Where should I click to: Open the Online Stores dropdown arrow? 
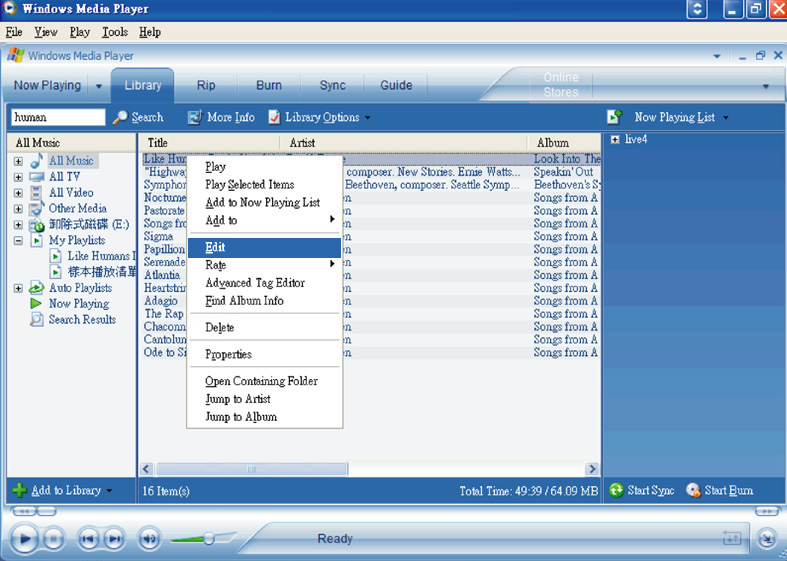[765, 86]
